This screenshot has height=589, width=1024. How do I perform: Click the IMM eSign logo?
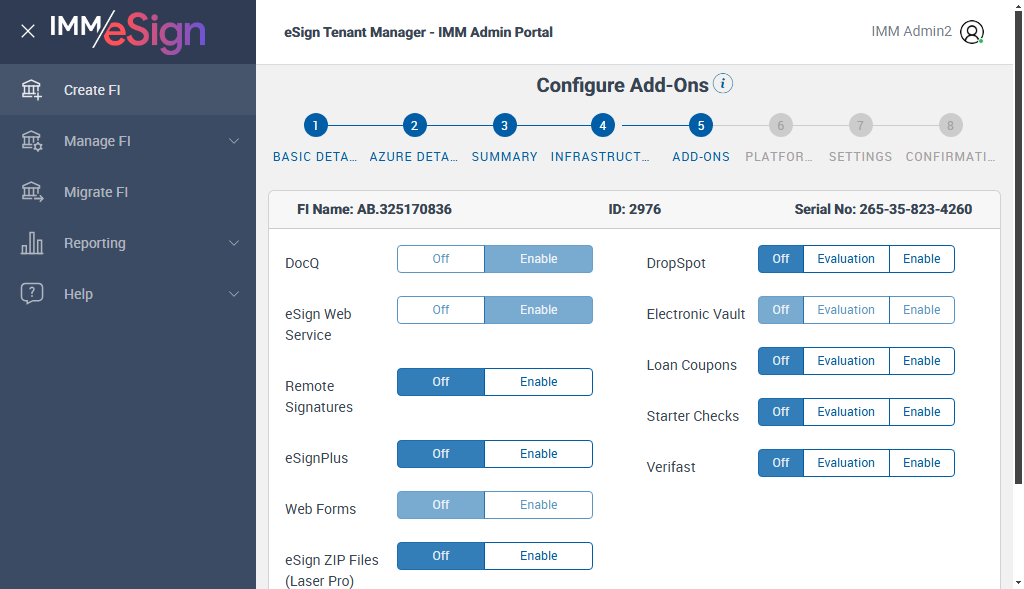[127, 31]
